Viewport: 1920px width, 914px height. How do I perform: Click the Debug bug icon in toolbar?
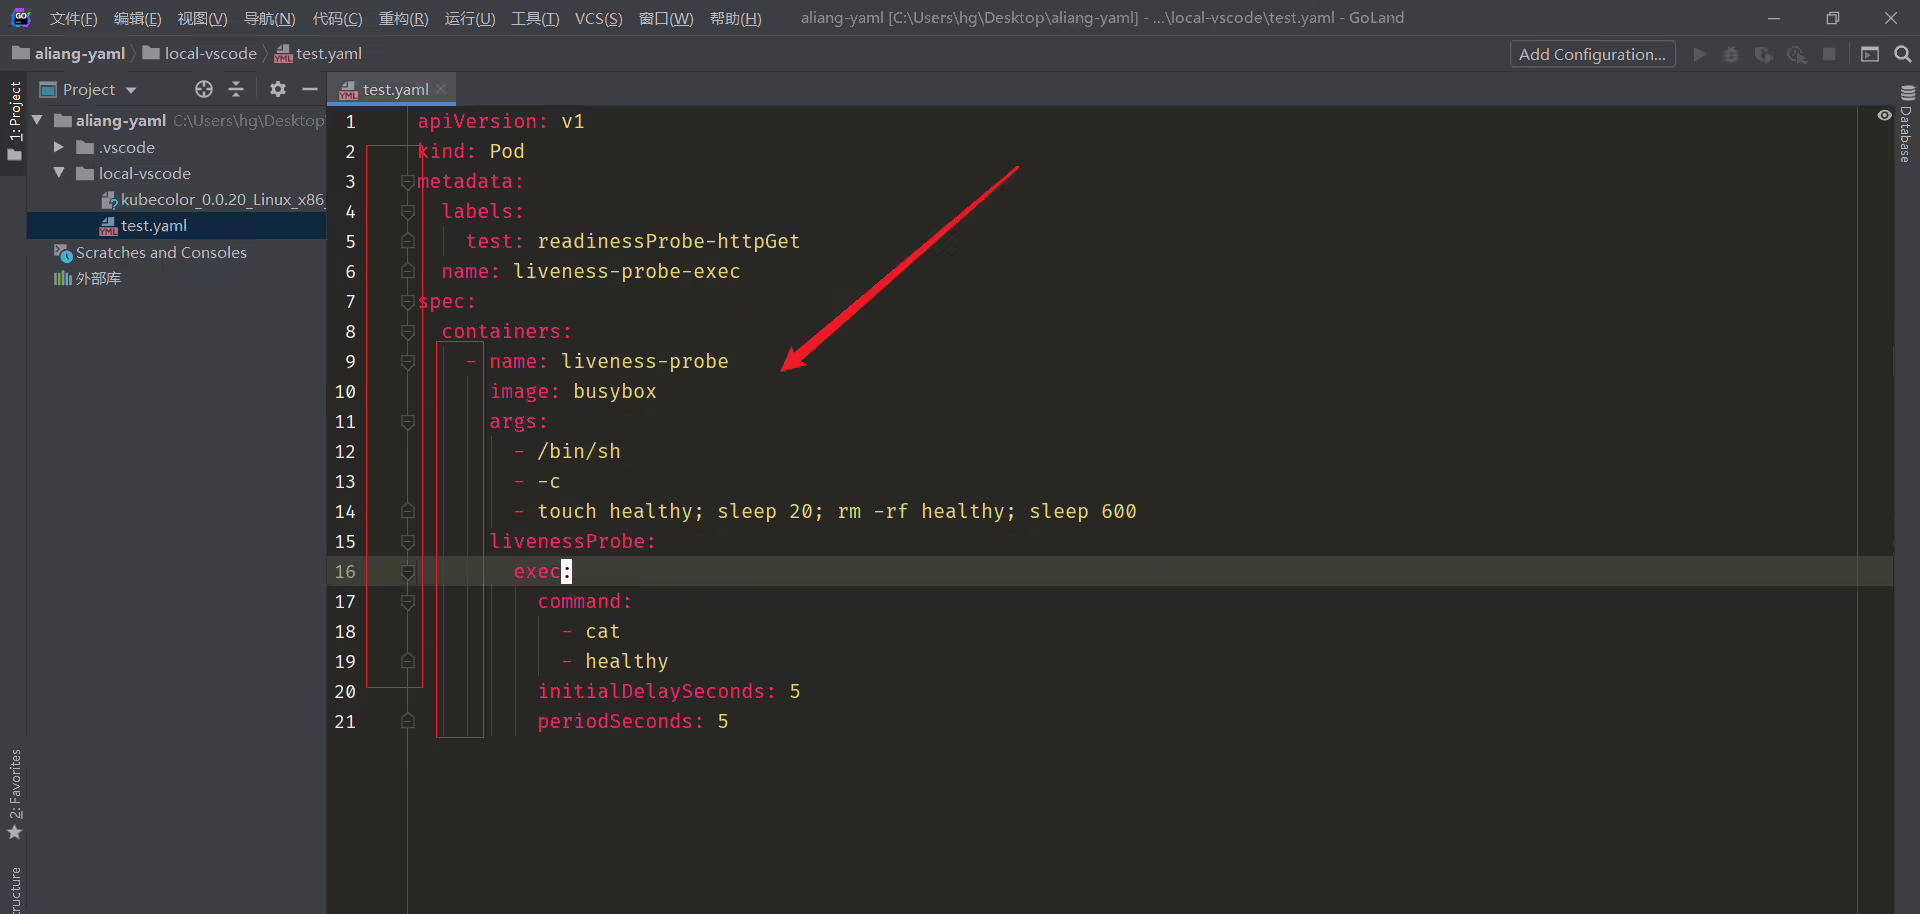(1731, 54)
